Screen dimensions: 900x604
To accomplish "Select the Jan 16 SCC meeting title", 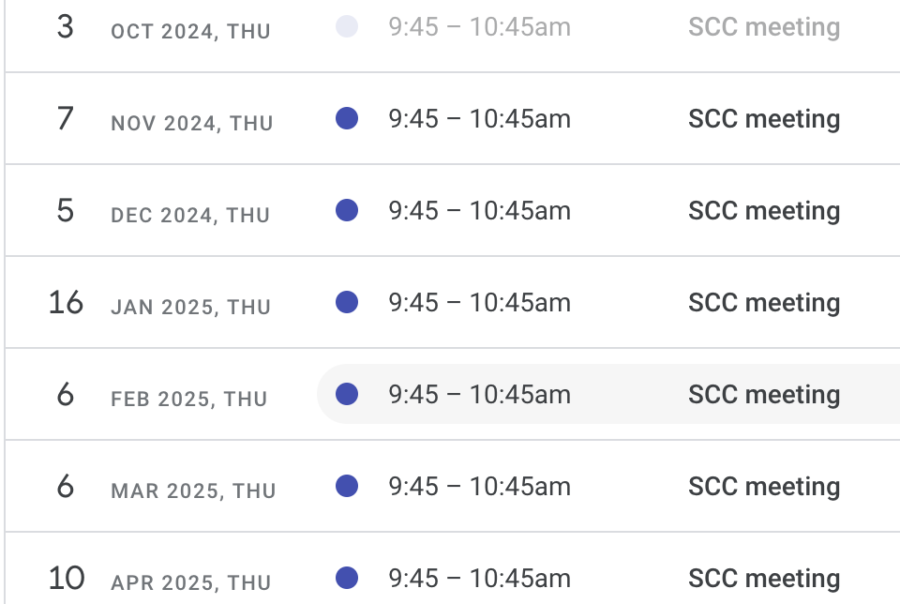I will (764, 303).
